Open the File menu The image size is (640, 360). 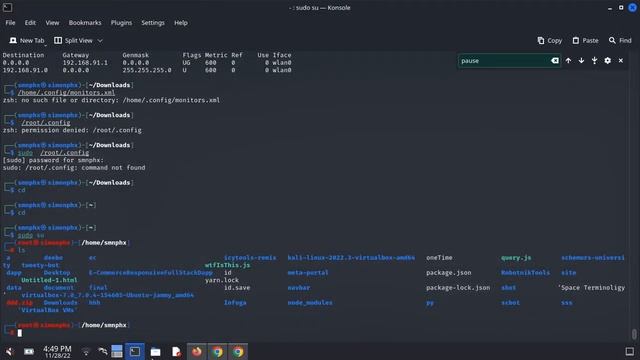[x=10, y=23]
